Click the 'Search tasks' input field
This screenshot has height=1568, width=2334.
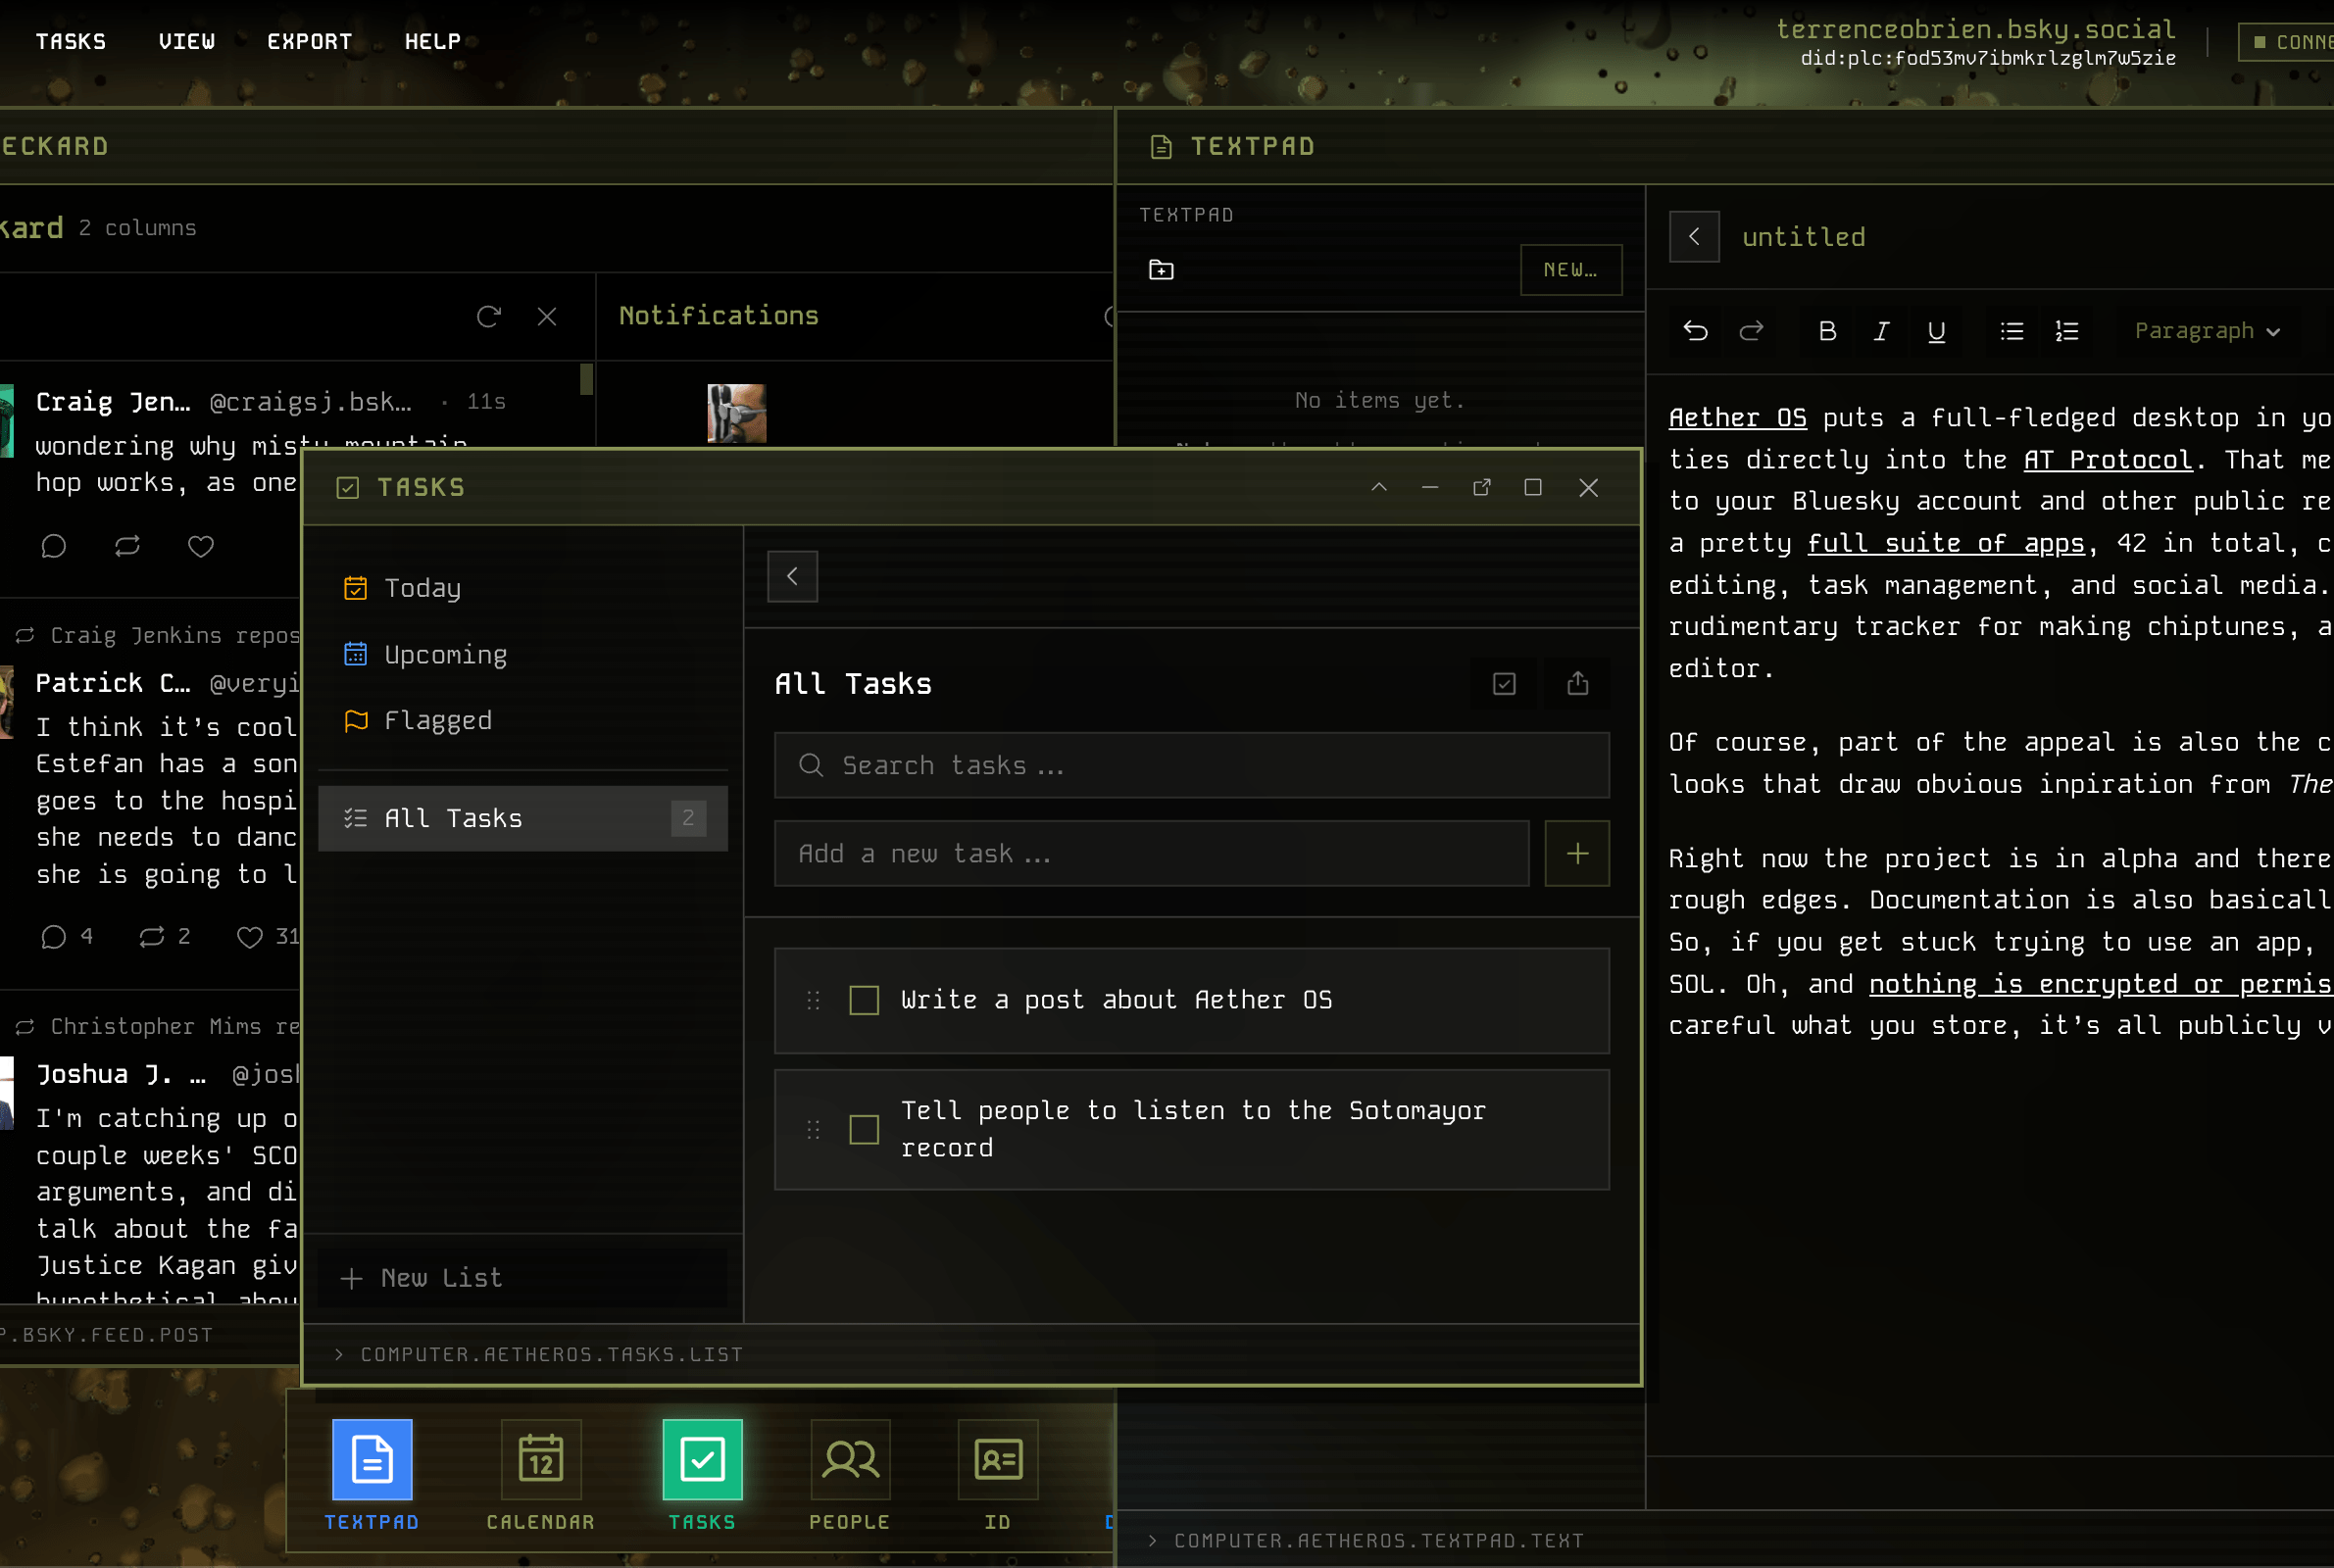coord(1190,766)
